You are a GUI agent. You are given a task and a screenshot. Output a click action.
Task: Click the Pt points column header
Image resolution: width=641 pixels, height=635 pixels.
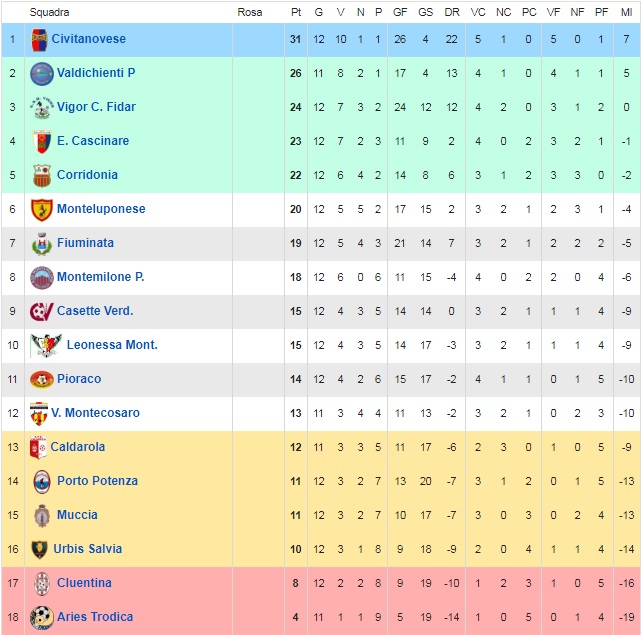pos(296,12)
